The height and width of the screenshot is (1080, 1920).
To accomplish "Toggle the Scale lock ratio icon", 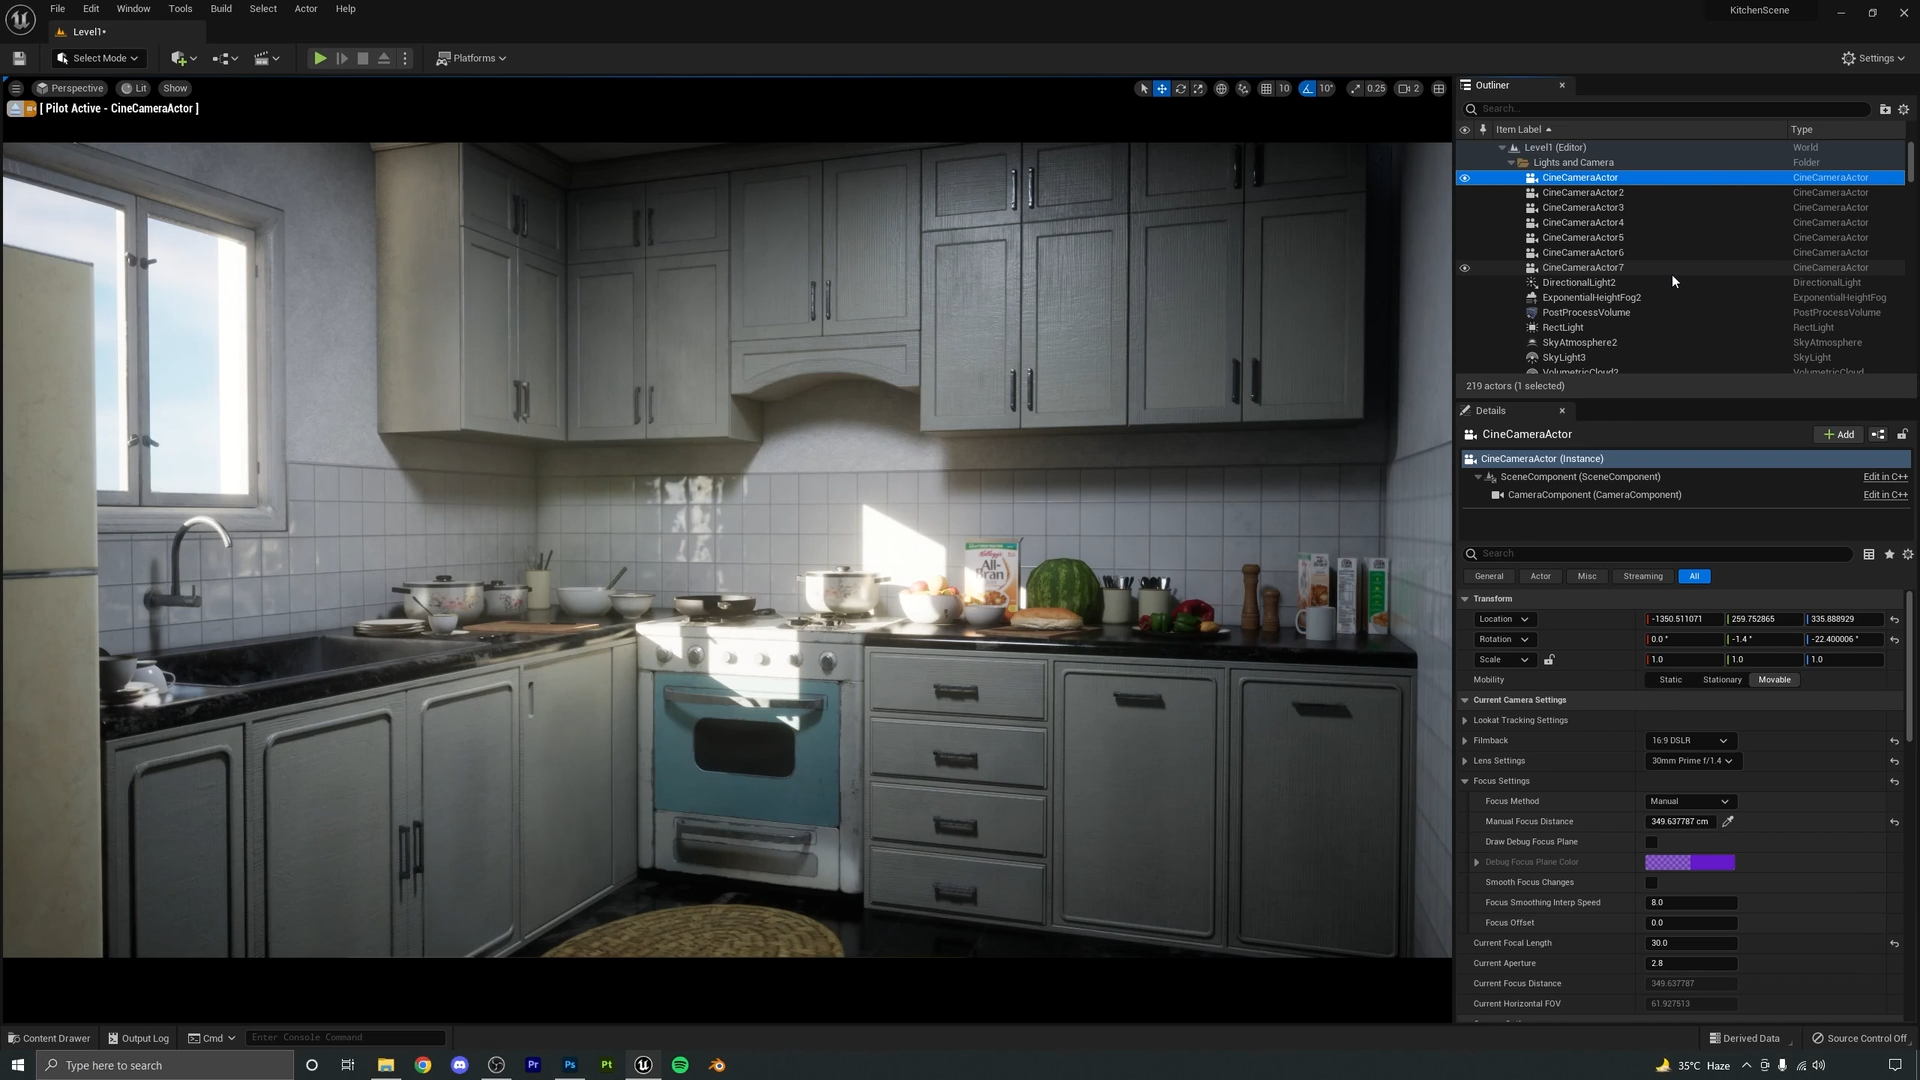I will click(1549, 660).
